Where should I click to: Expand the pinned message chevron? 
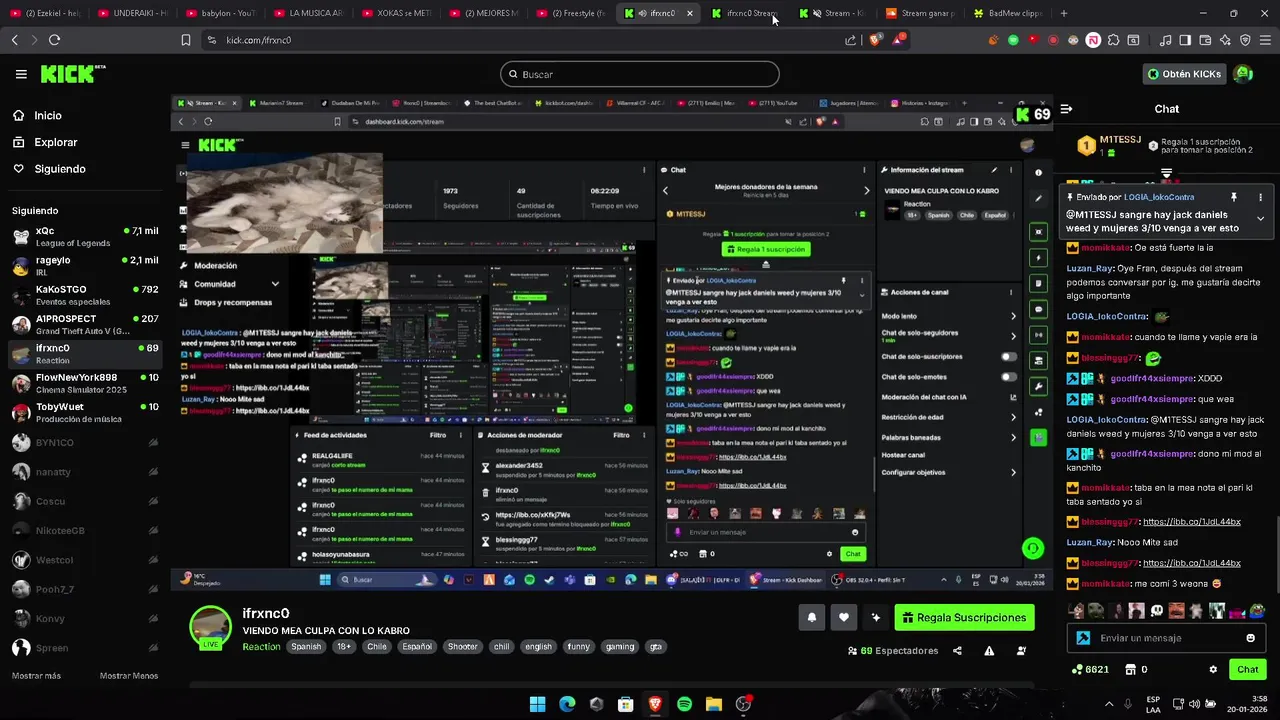click(1260, 218)
